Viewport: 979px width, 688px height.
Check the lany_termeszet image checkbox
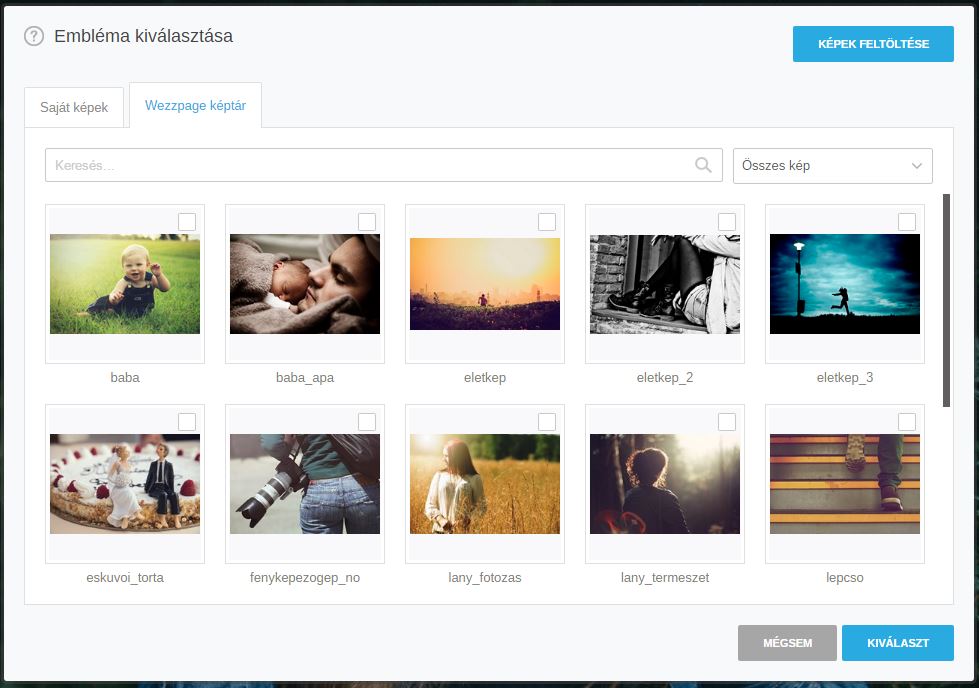tap(726, 421)
